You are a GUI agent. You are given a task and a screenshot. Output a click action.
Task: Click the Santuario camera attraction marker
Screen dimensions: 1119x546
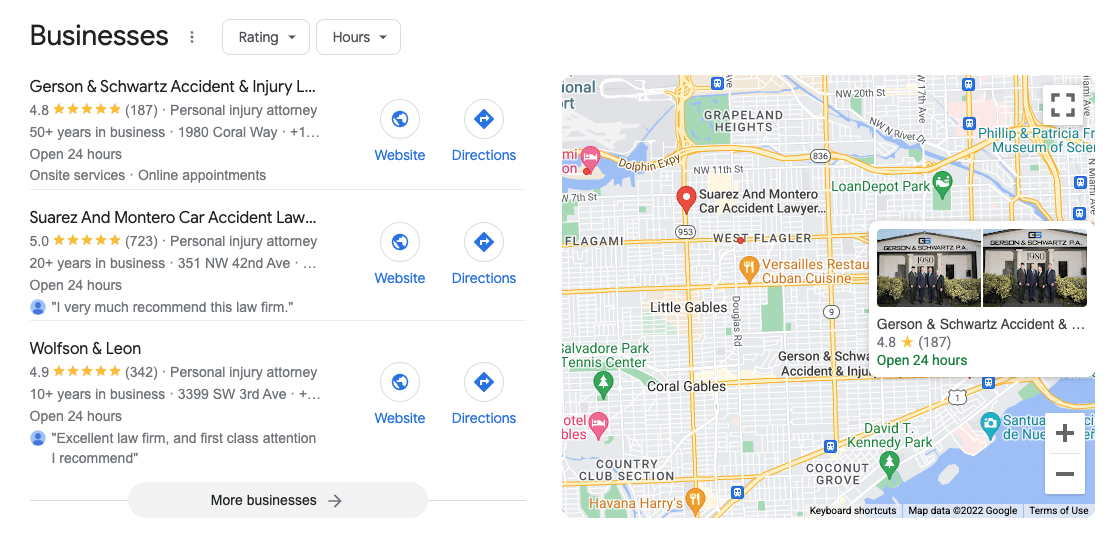(990, 424)
